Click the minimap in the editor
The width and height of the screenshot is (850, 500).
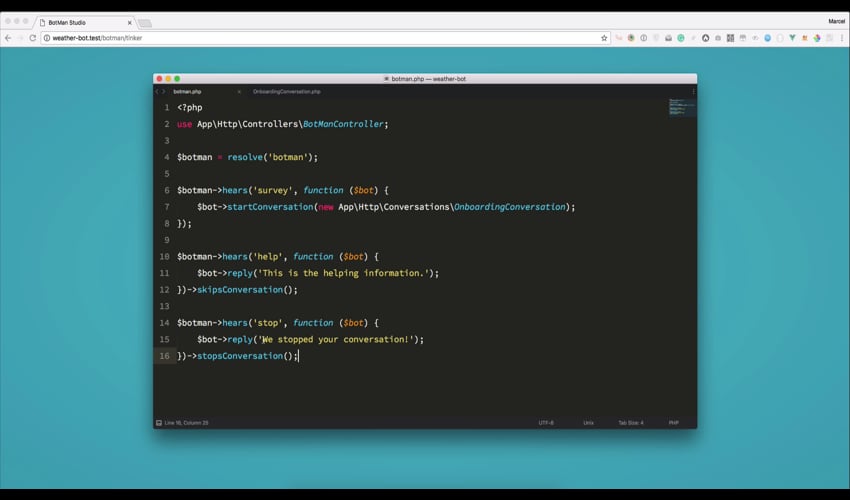point(682,107)
